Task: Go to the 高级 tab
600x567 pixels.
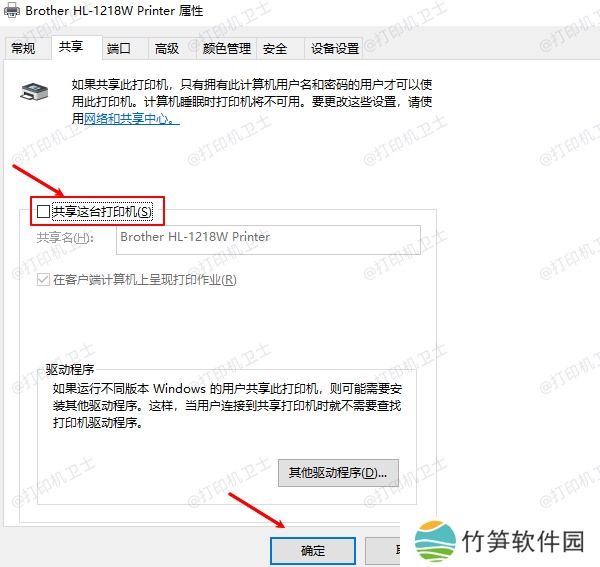Action: click(166, 48)
